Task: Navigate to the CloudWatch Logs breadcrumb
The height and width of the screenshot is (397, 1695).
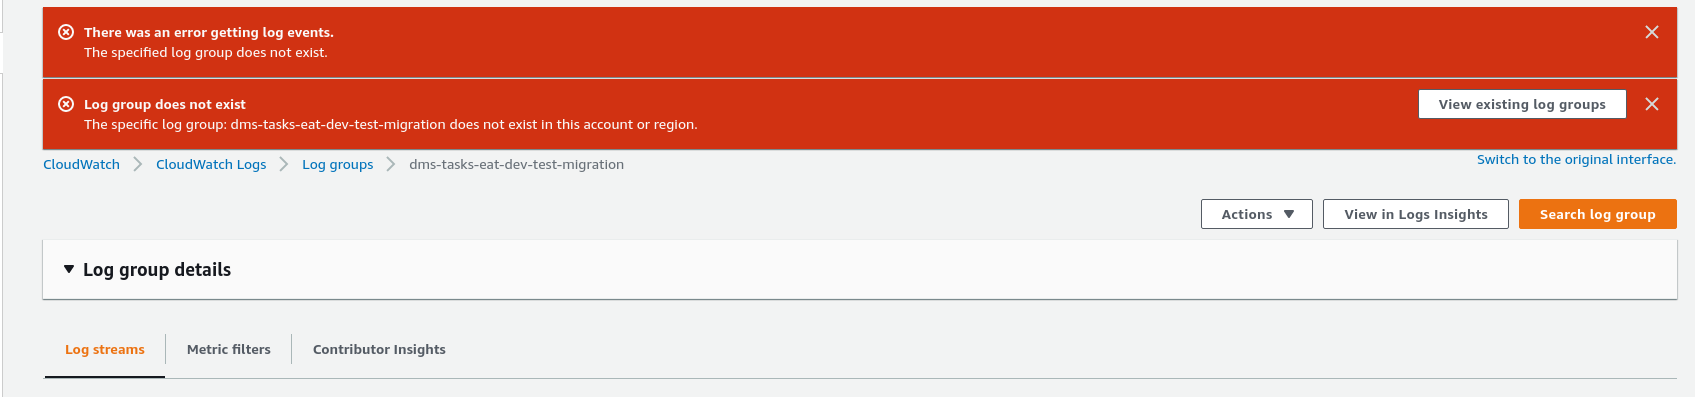Action: tap(211, 164)
